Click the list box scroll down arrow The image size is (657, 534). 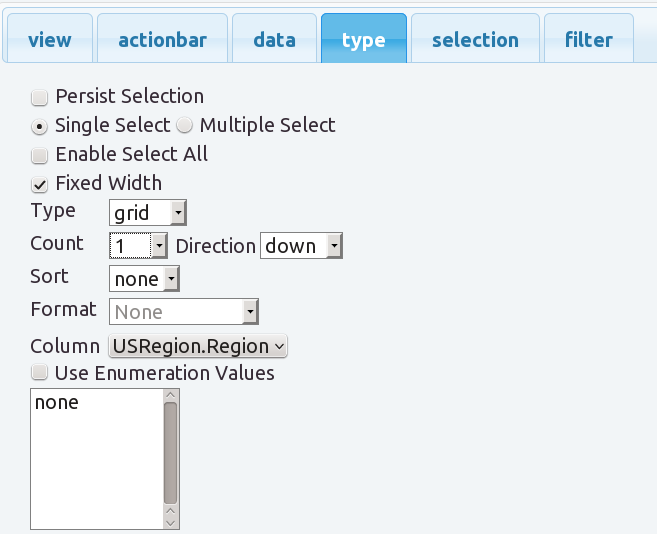pyautogui.click(x=170, y=521)
